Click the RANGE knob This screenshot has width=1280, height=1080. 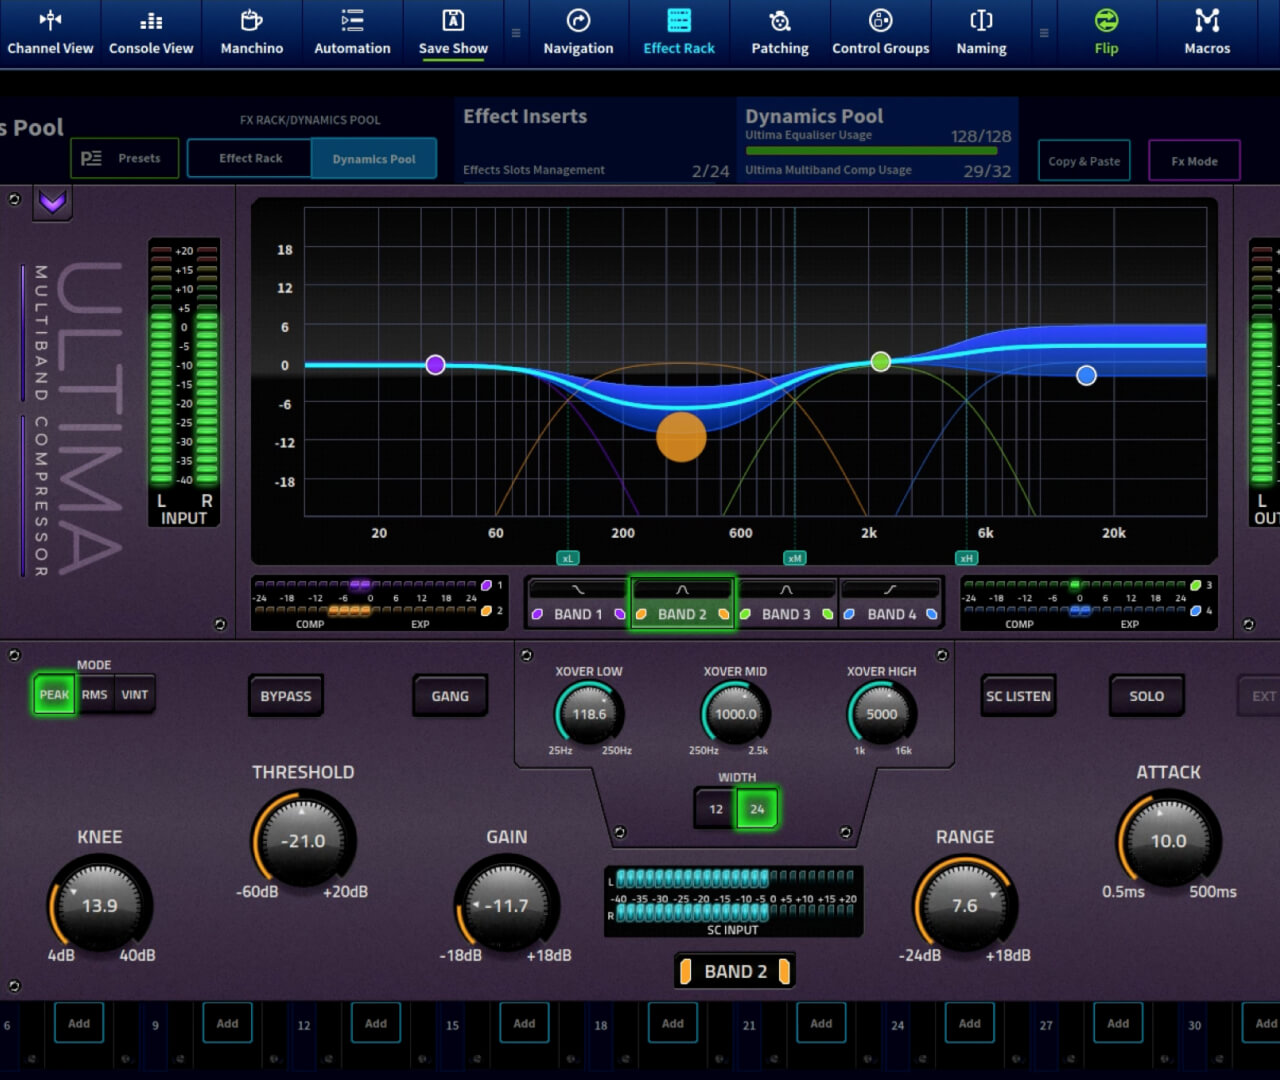(965, 906)
